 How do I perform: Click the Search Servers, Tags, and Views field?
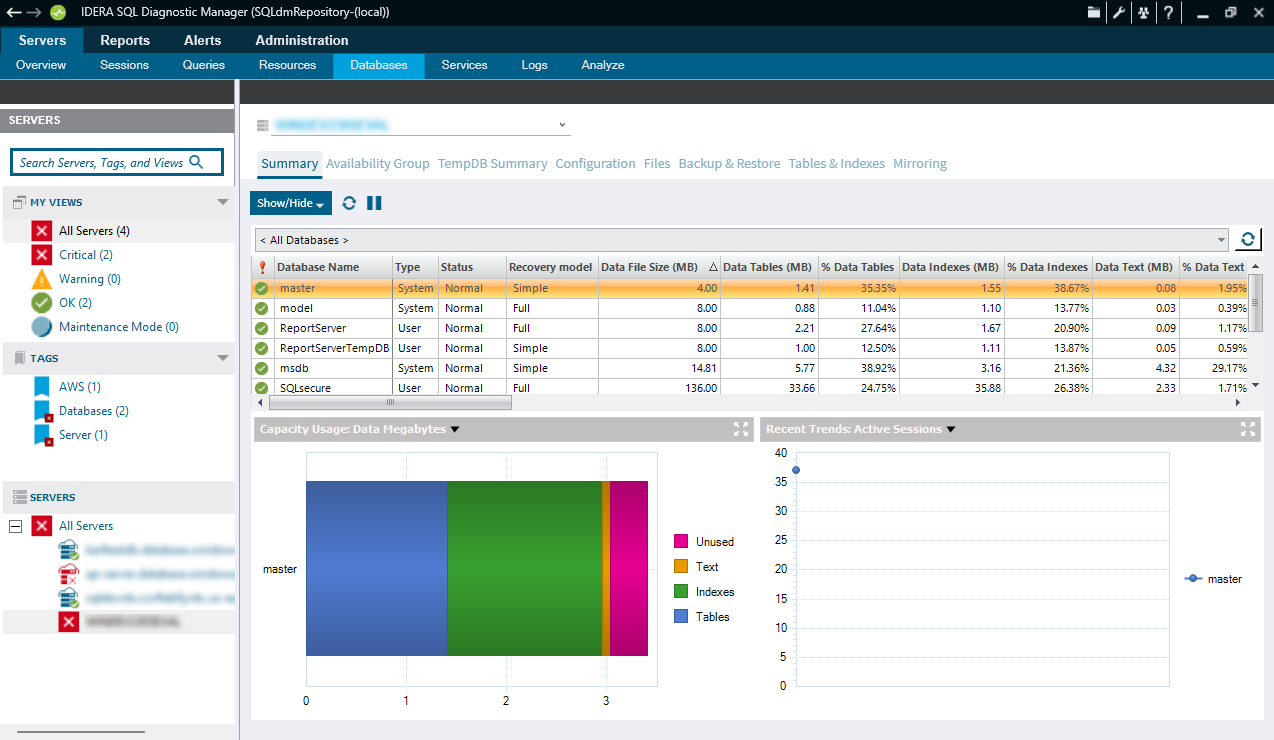coord(102,162)
